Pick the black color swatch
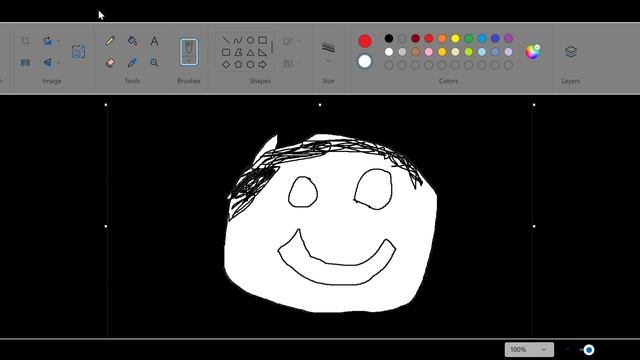Image resolution: width=640 pixels, height=360 pixels. 389,38
